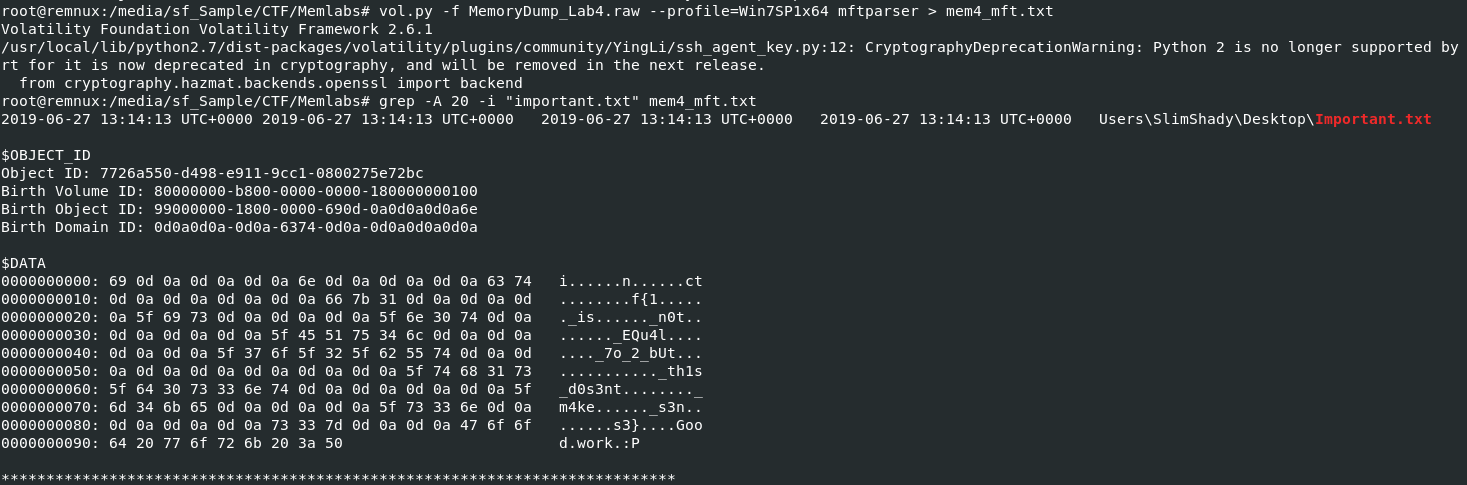Click the red highlighted Important.txt filename
Image resolution: width=1467 pixels, height=485 pixels.
(x=1373, y=119)
